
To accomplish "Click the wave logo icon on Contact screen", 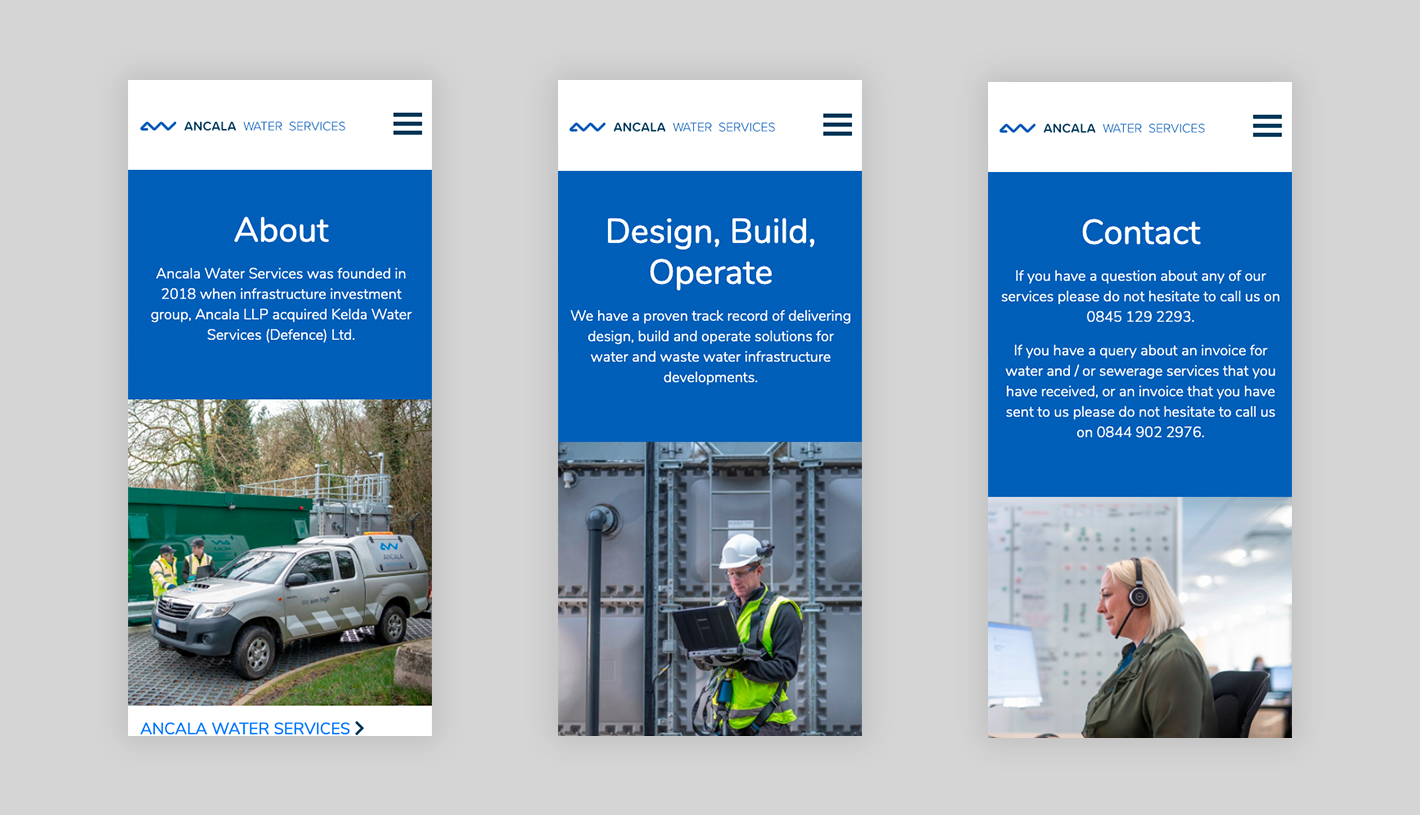I will [x=1017, y=128].
